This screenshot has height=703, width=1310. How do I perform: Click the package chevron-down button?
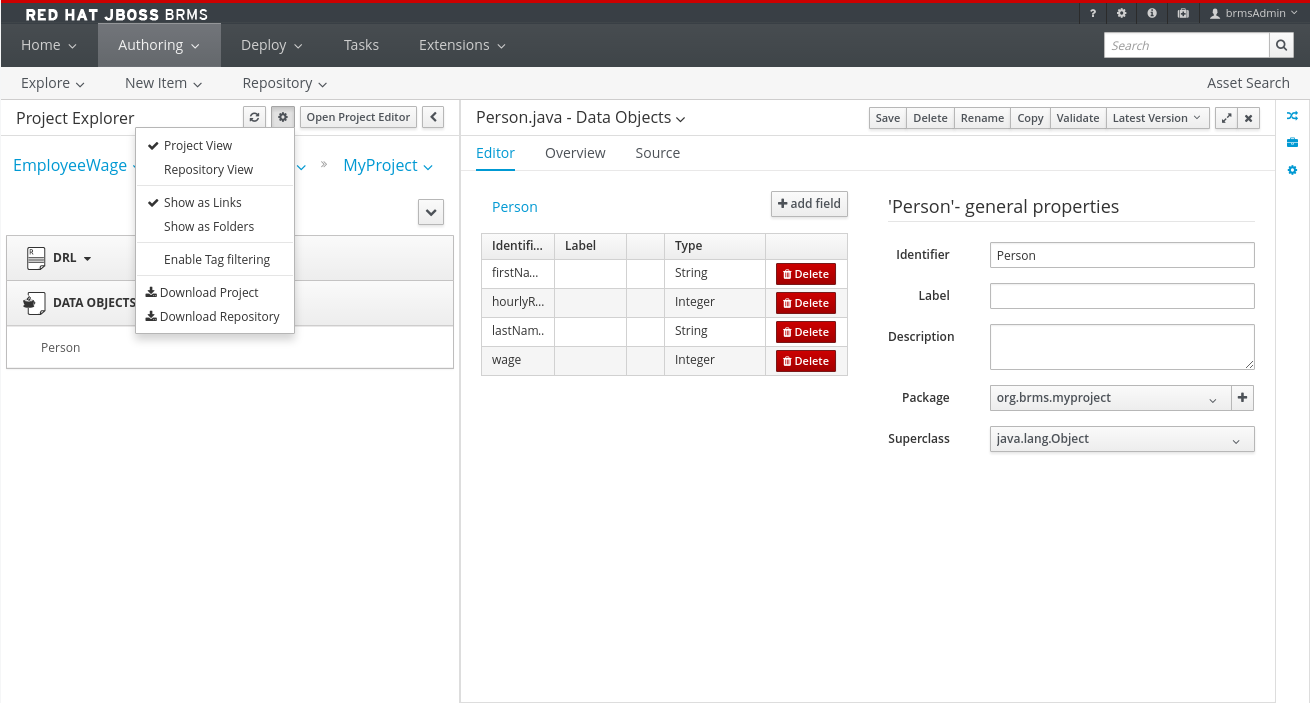pos(431,212)
